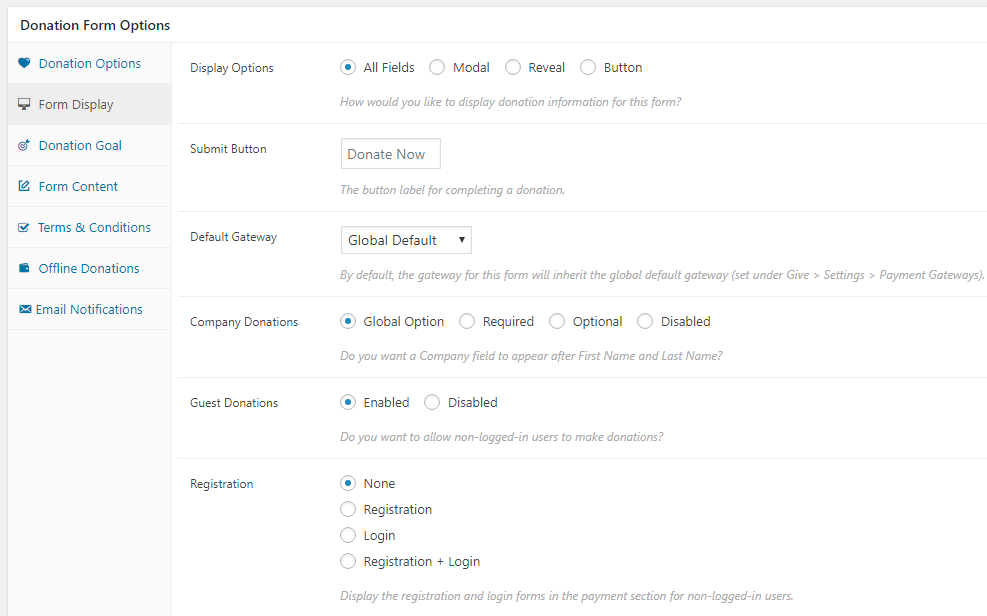Screen dimensions: 987x616
Task: Set Company Donations to Required
Action: click(467, 321)
